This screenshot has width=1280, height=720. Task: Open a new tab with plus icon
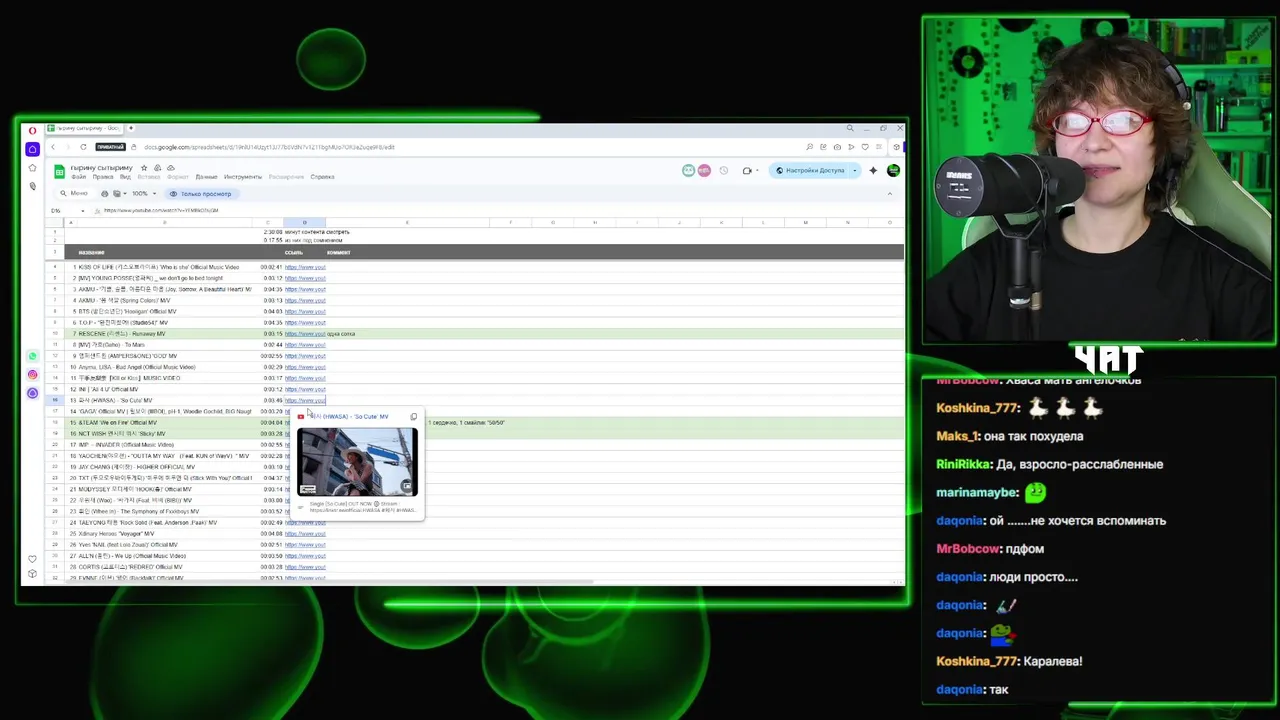(130, 128)
